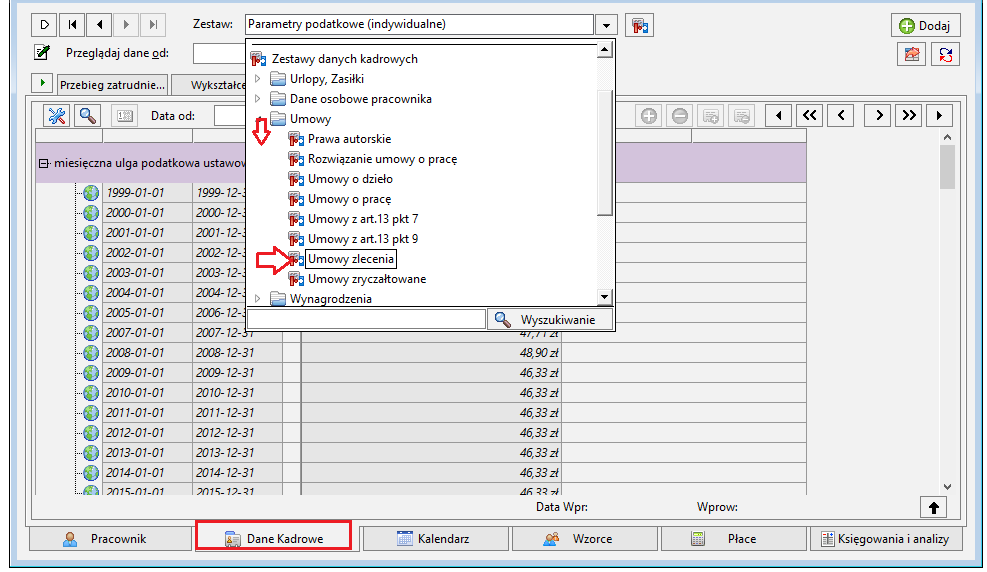987x572 pixels.
Task: Select Umowy o pracę item
Action: 349,199
